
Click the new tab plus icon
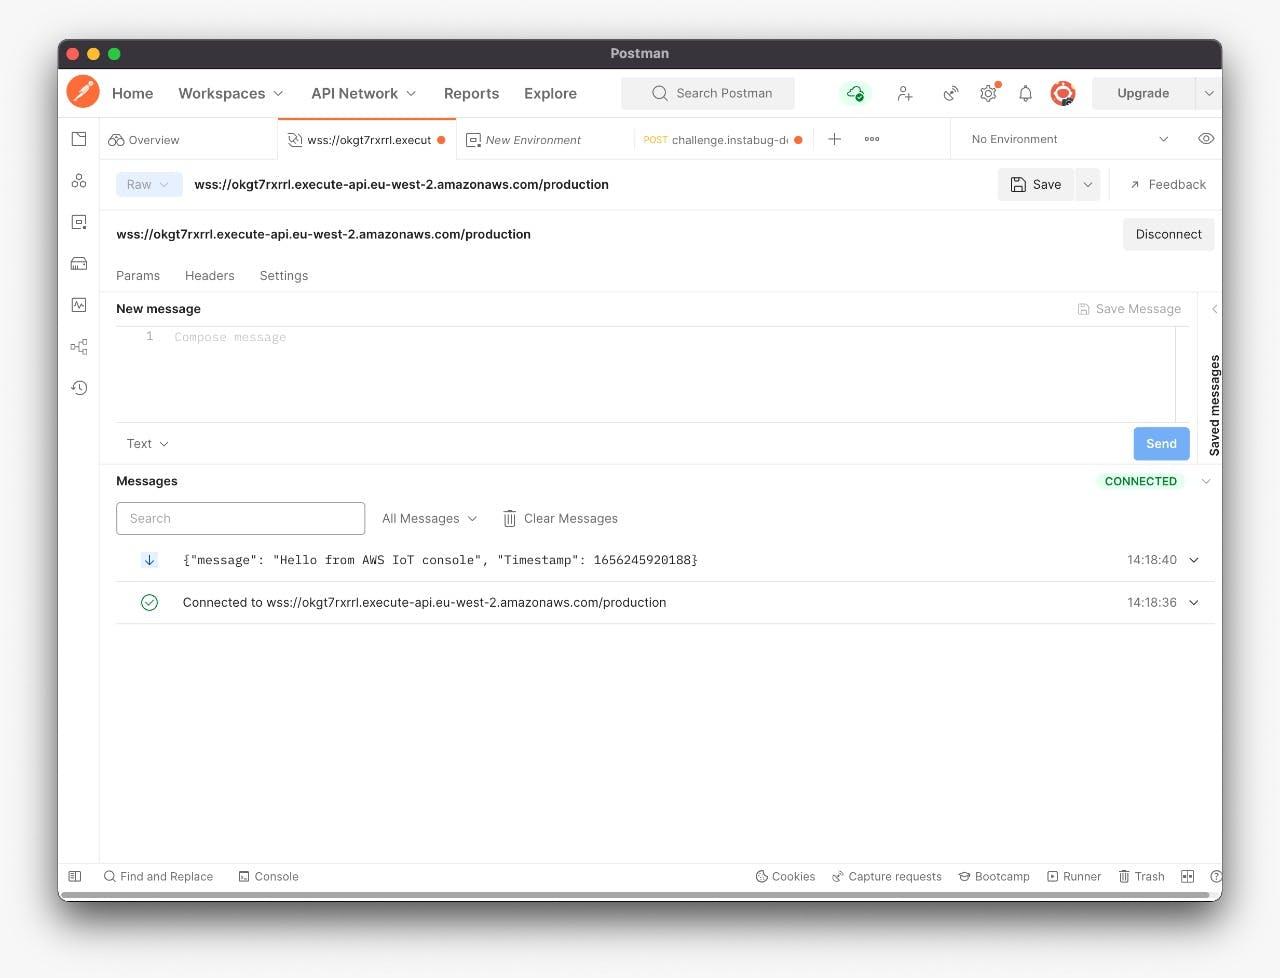(834, 139)
